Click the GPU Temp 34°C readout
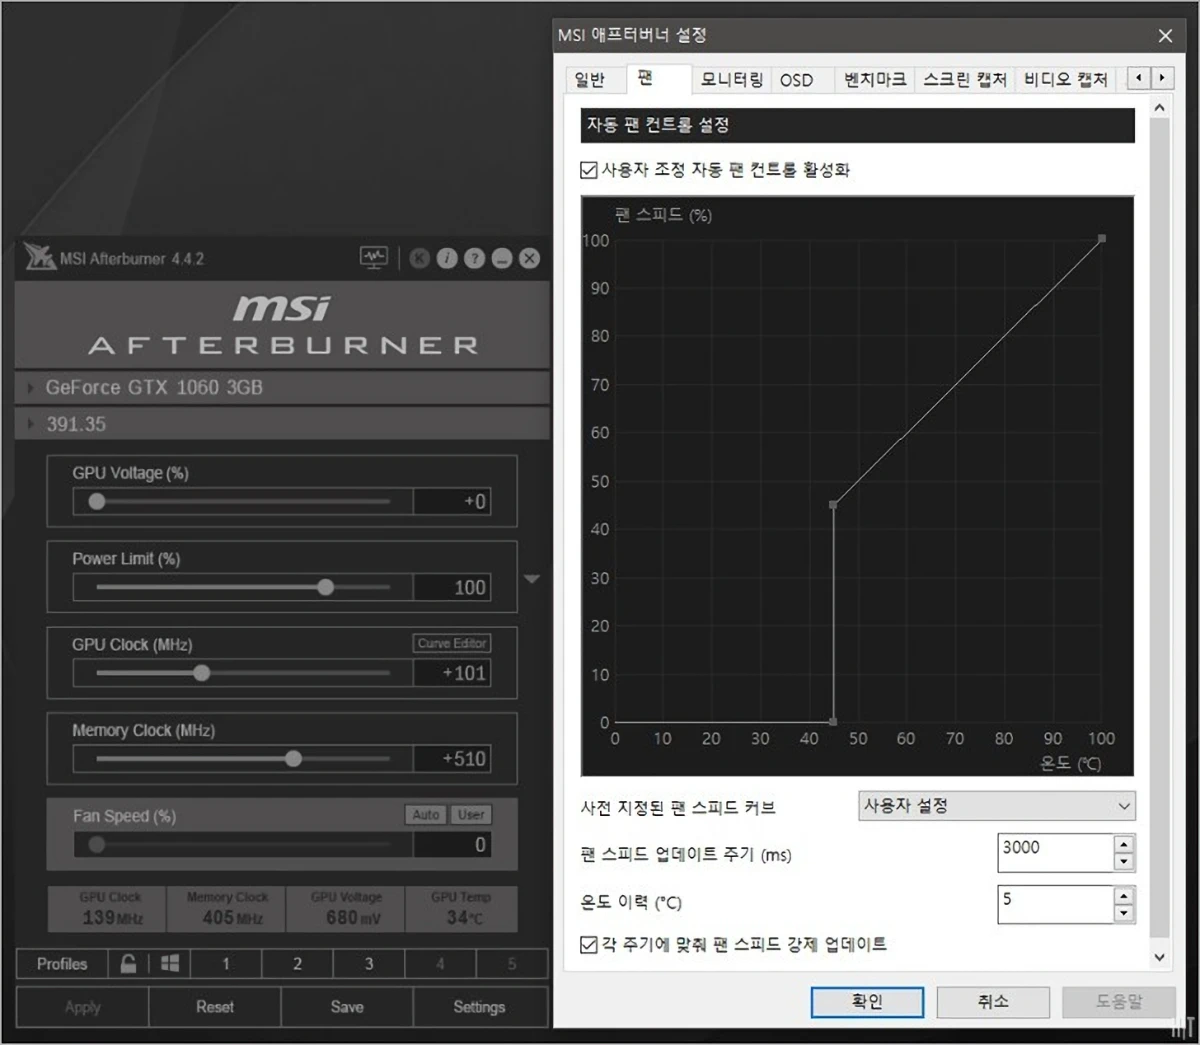This screenshot has height=1045, width=1200. [461, 909]
